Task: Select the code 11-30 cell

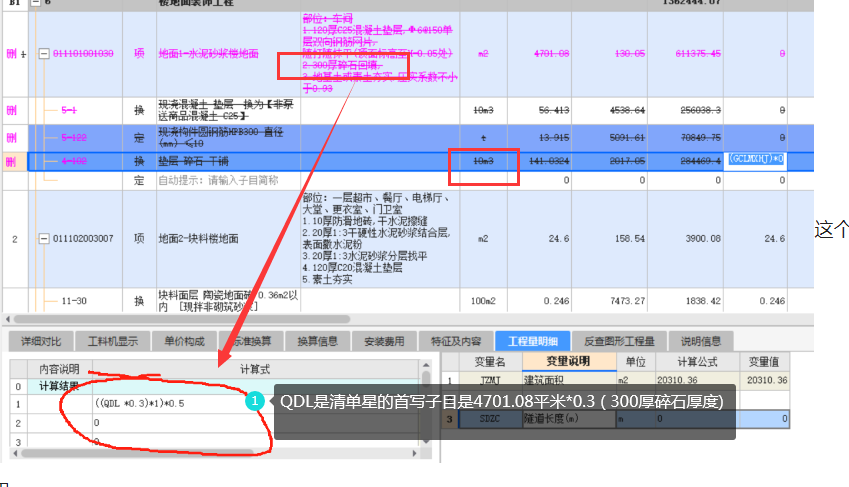Action: (x=75, y=301)
